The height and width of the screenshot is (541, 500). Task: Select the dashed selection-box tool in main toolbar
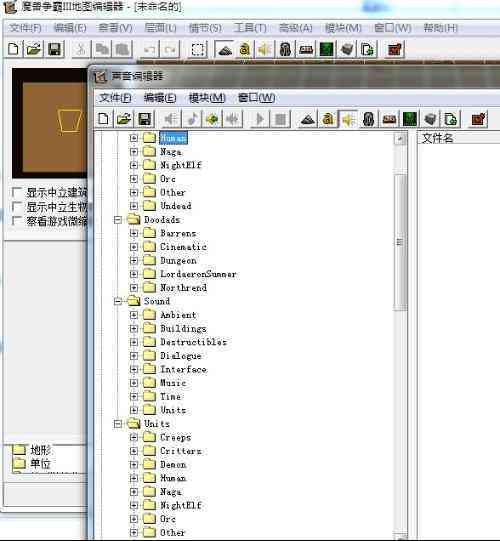198,49
